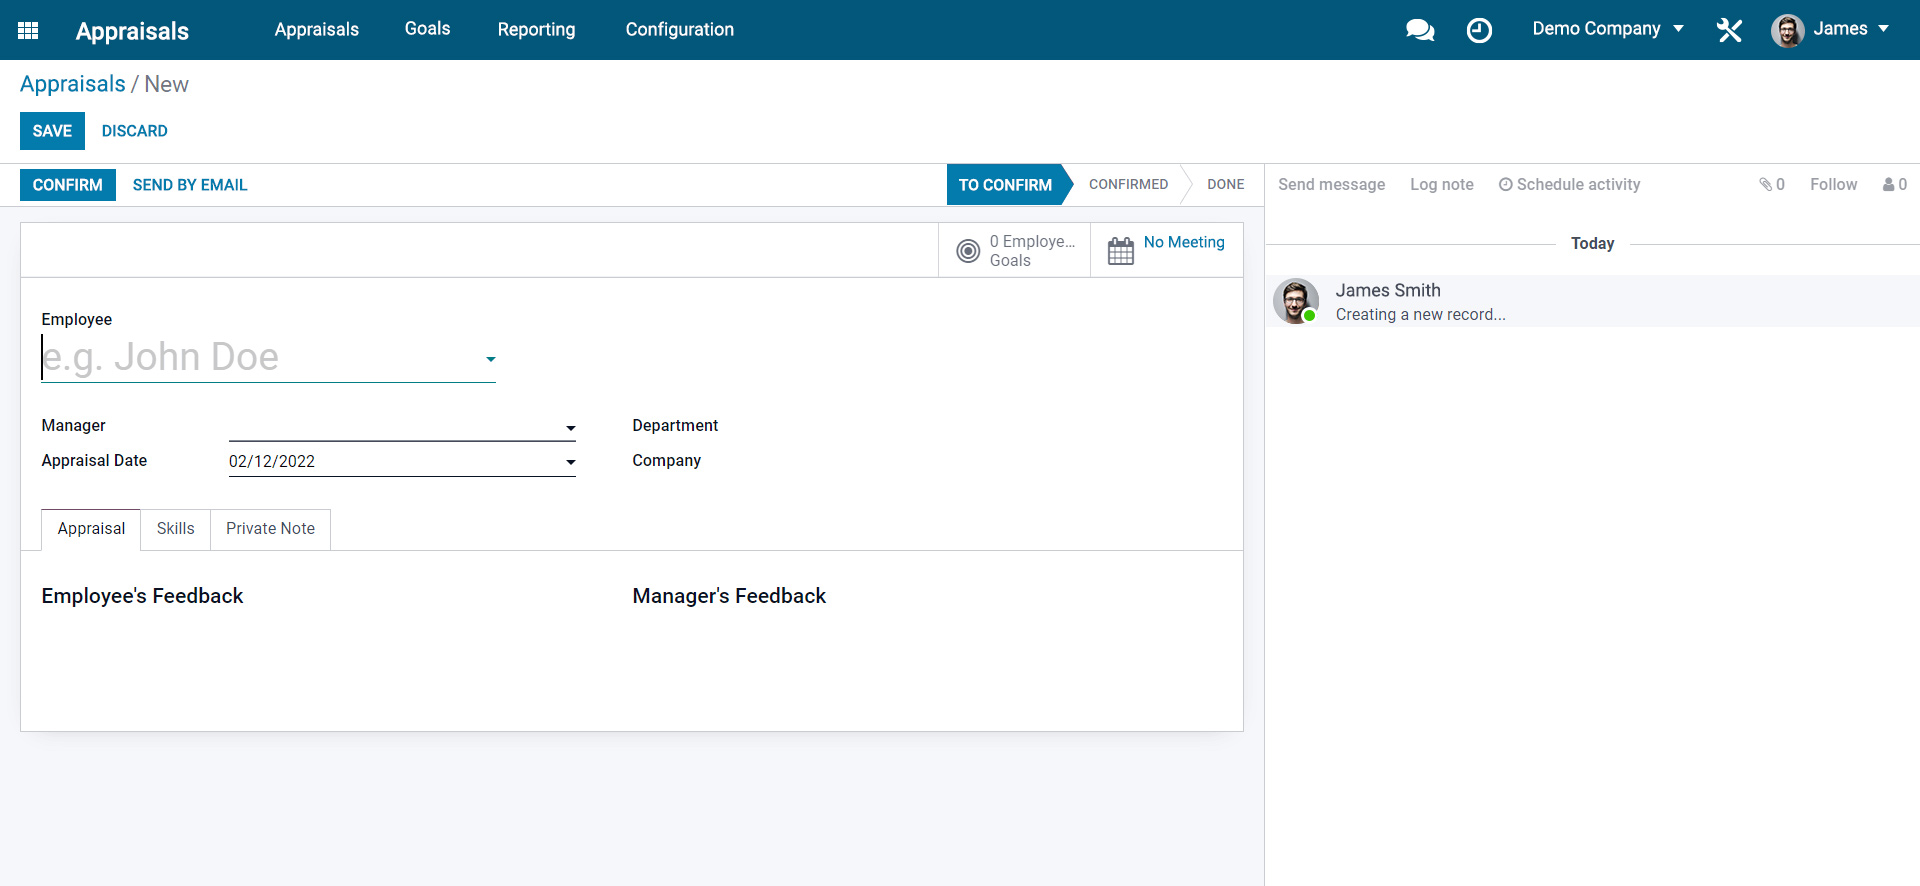Click Send by Email button
1920x886 pixels.
pos(190,185)
